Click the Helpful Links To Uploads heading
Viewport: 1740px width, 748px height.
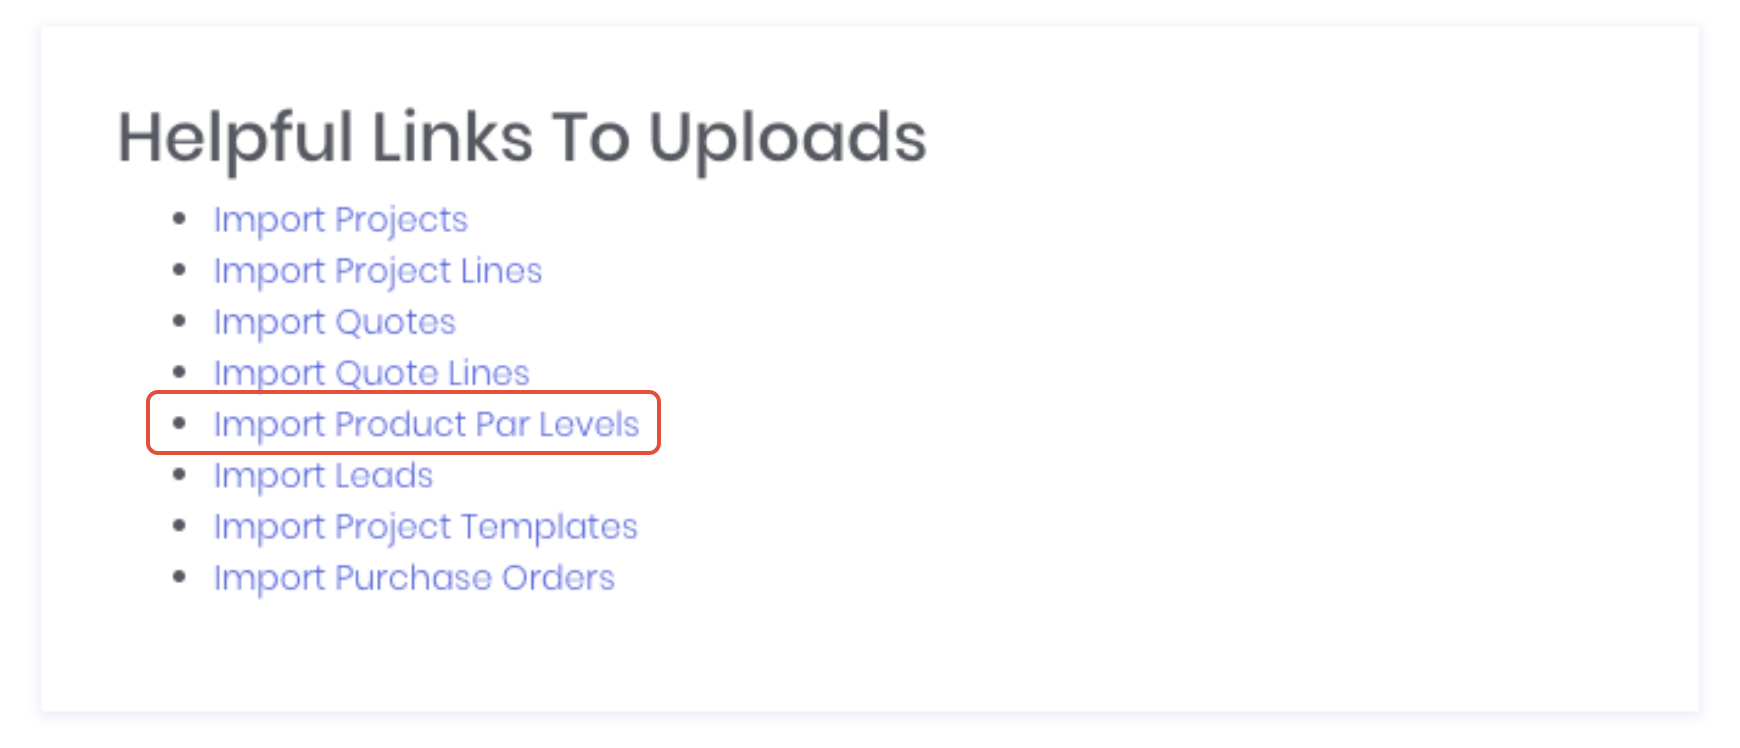(x=522, y=138)
